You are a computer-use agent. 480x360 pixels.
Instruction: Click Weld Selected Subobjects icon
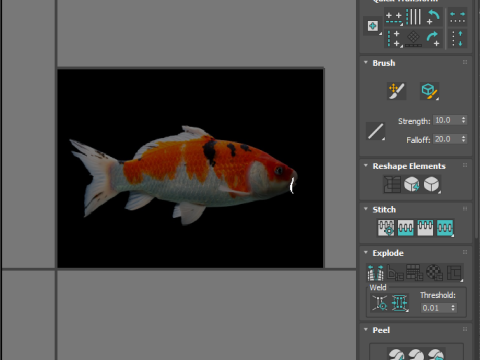coord(399,303)
